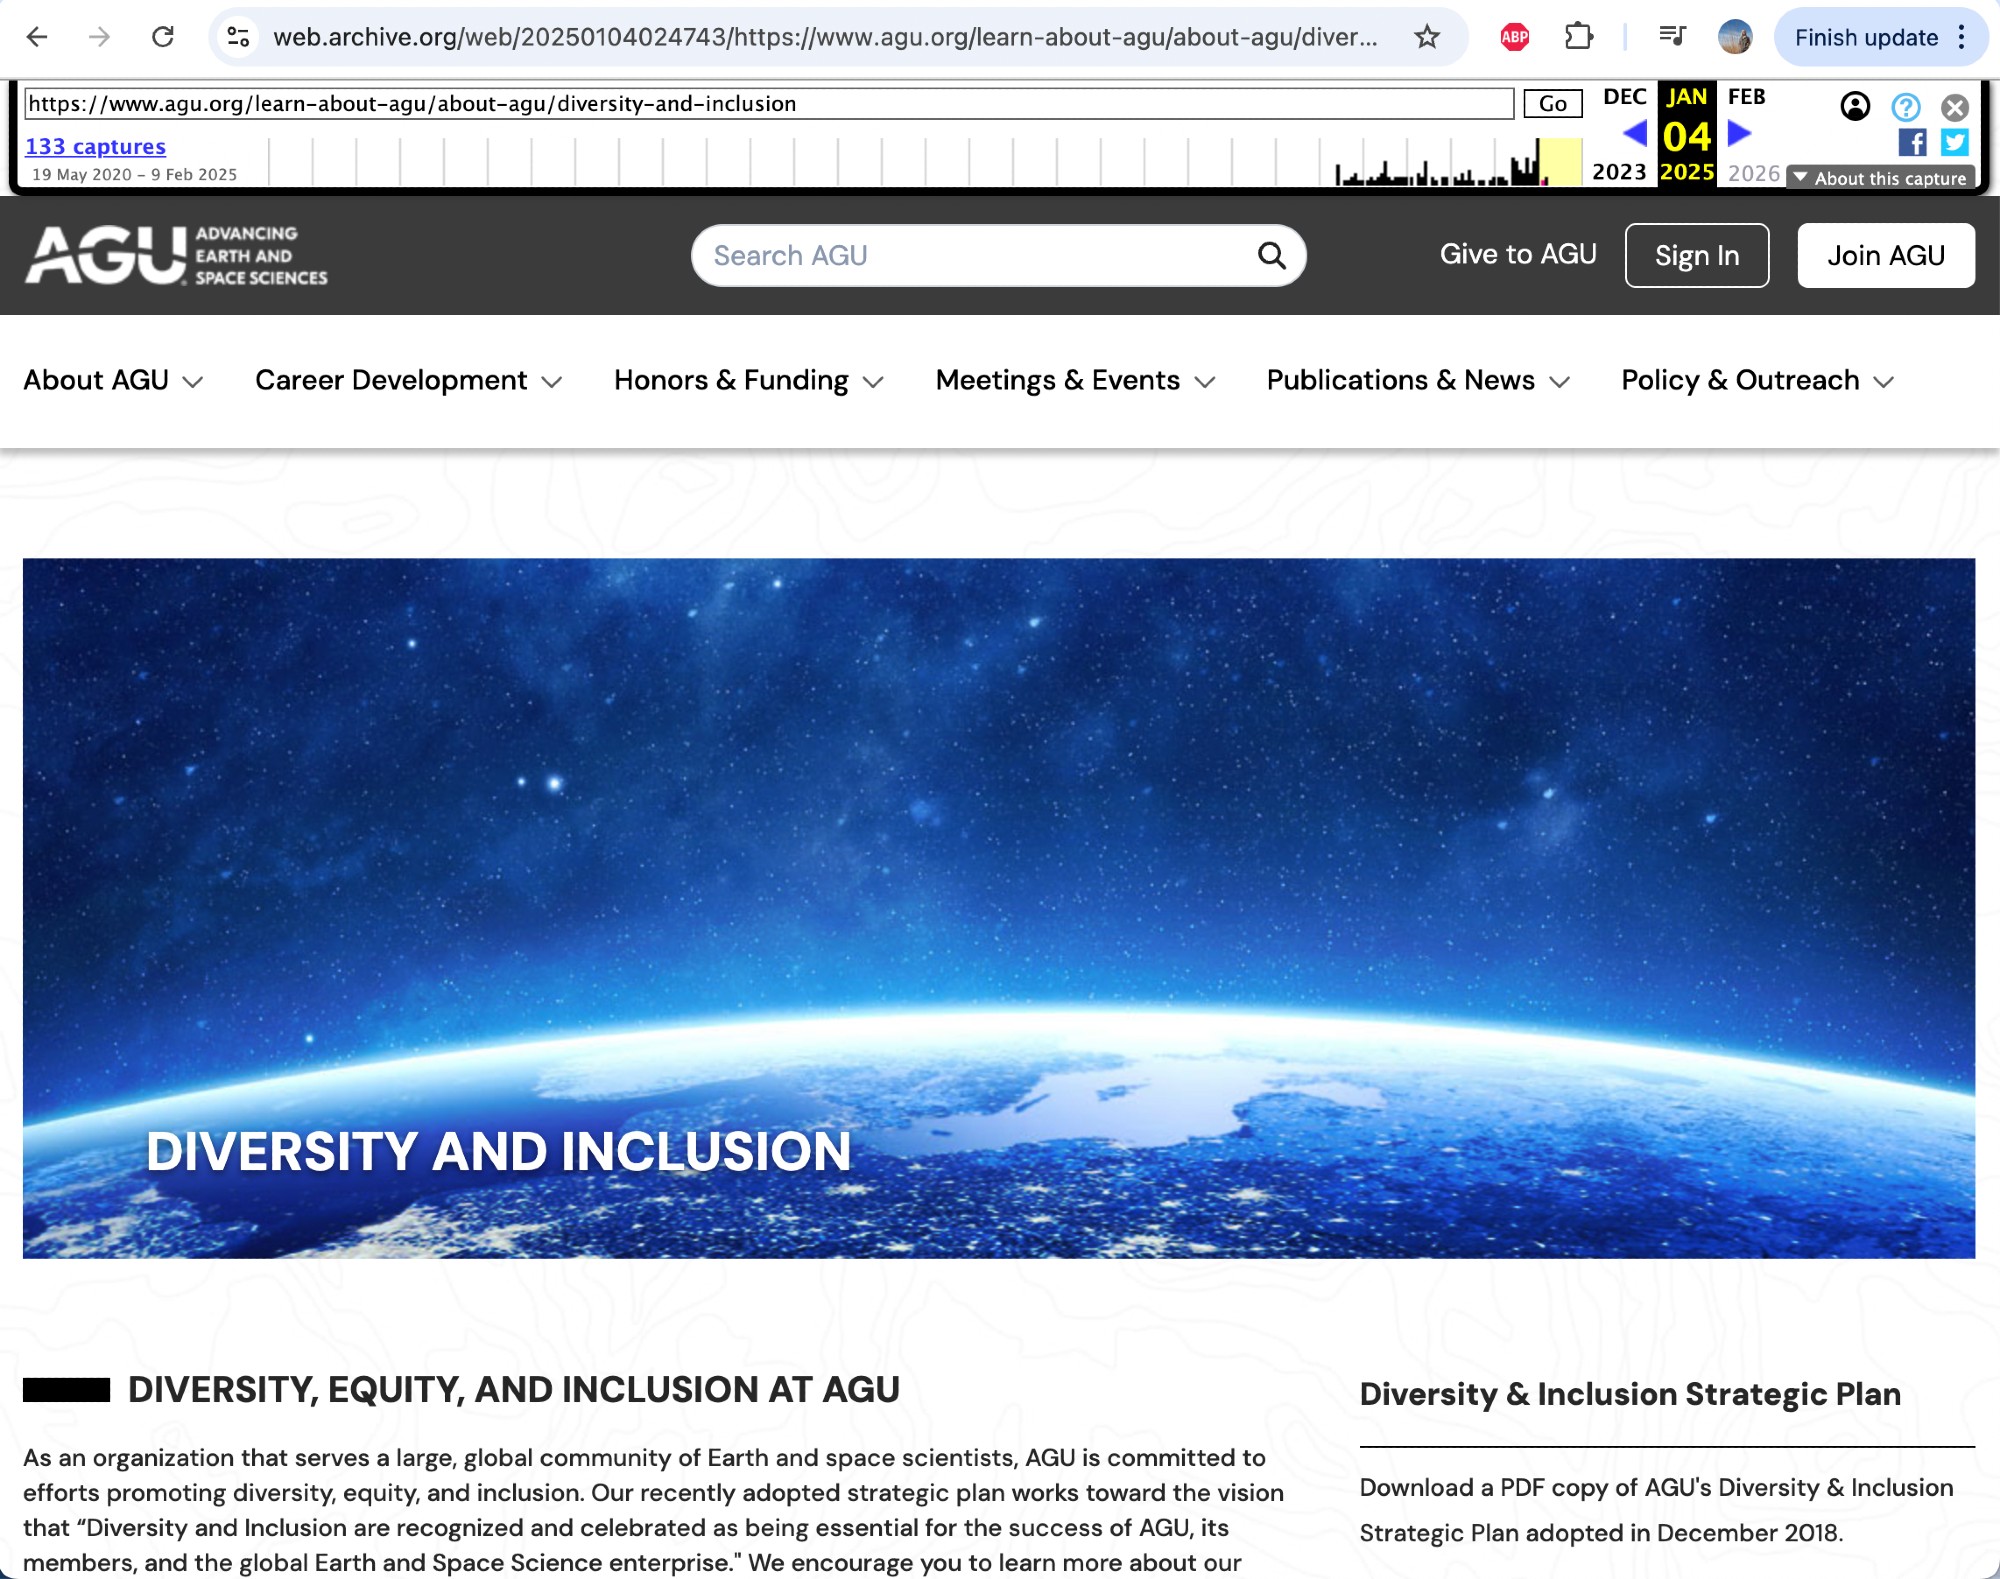Go to previous capture blue arrow
This screenshot has height=1579, width=2000.
[x=1634, y=133]
